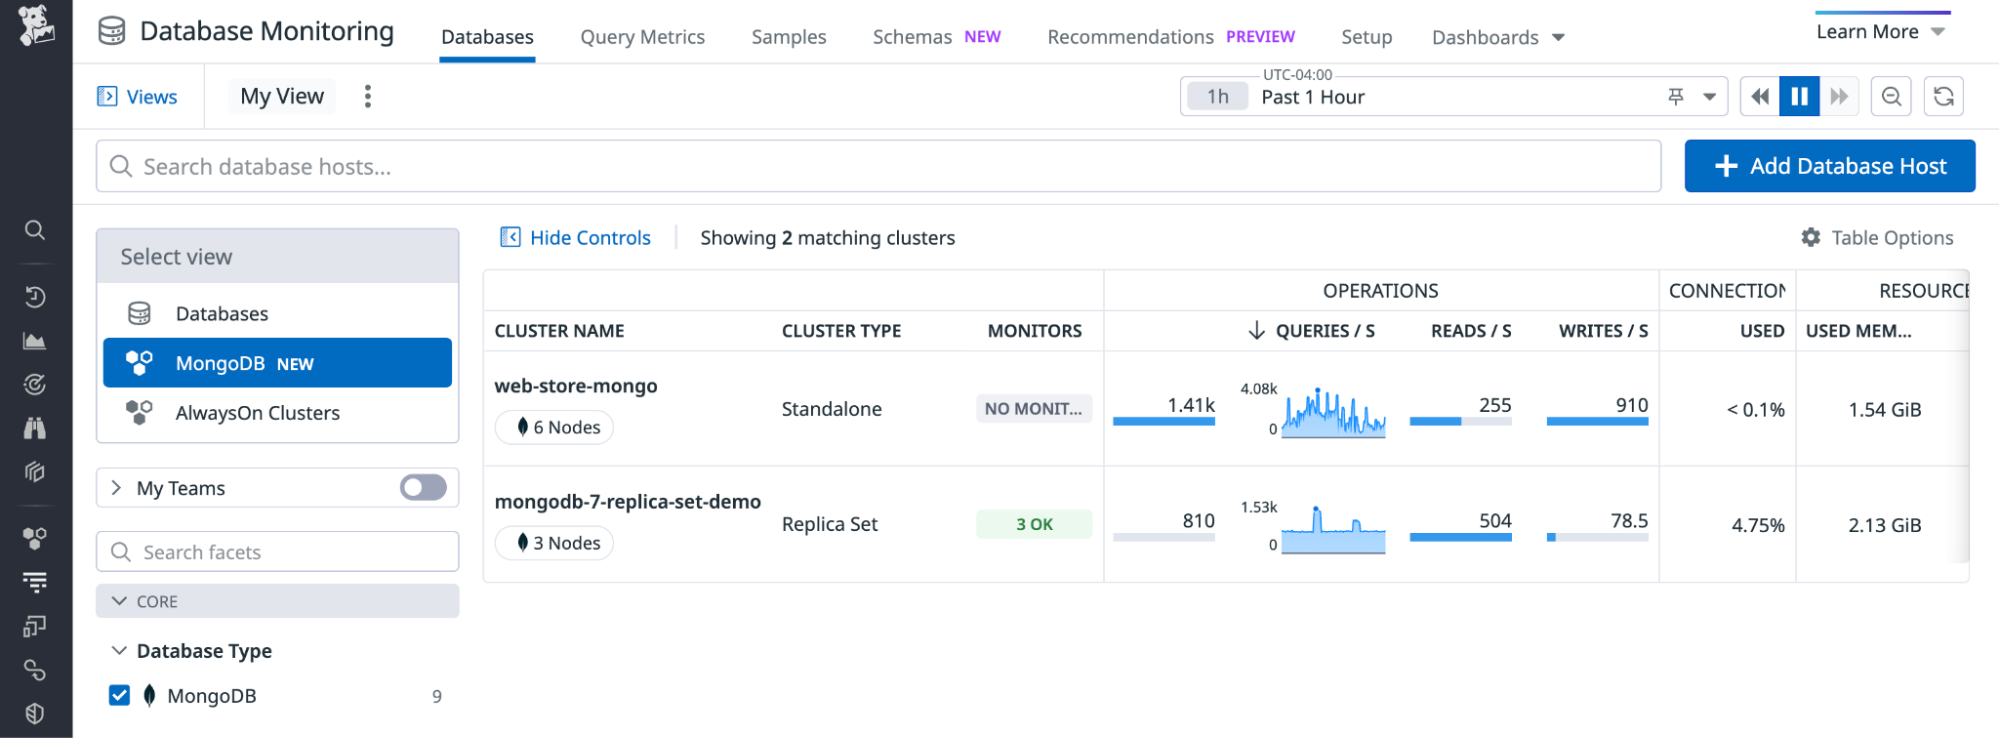Collapse the Database Type facet
Viewport: 1999px width, 738px height.
coord(119,651)
